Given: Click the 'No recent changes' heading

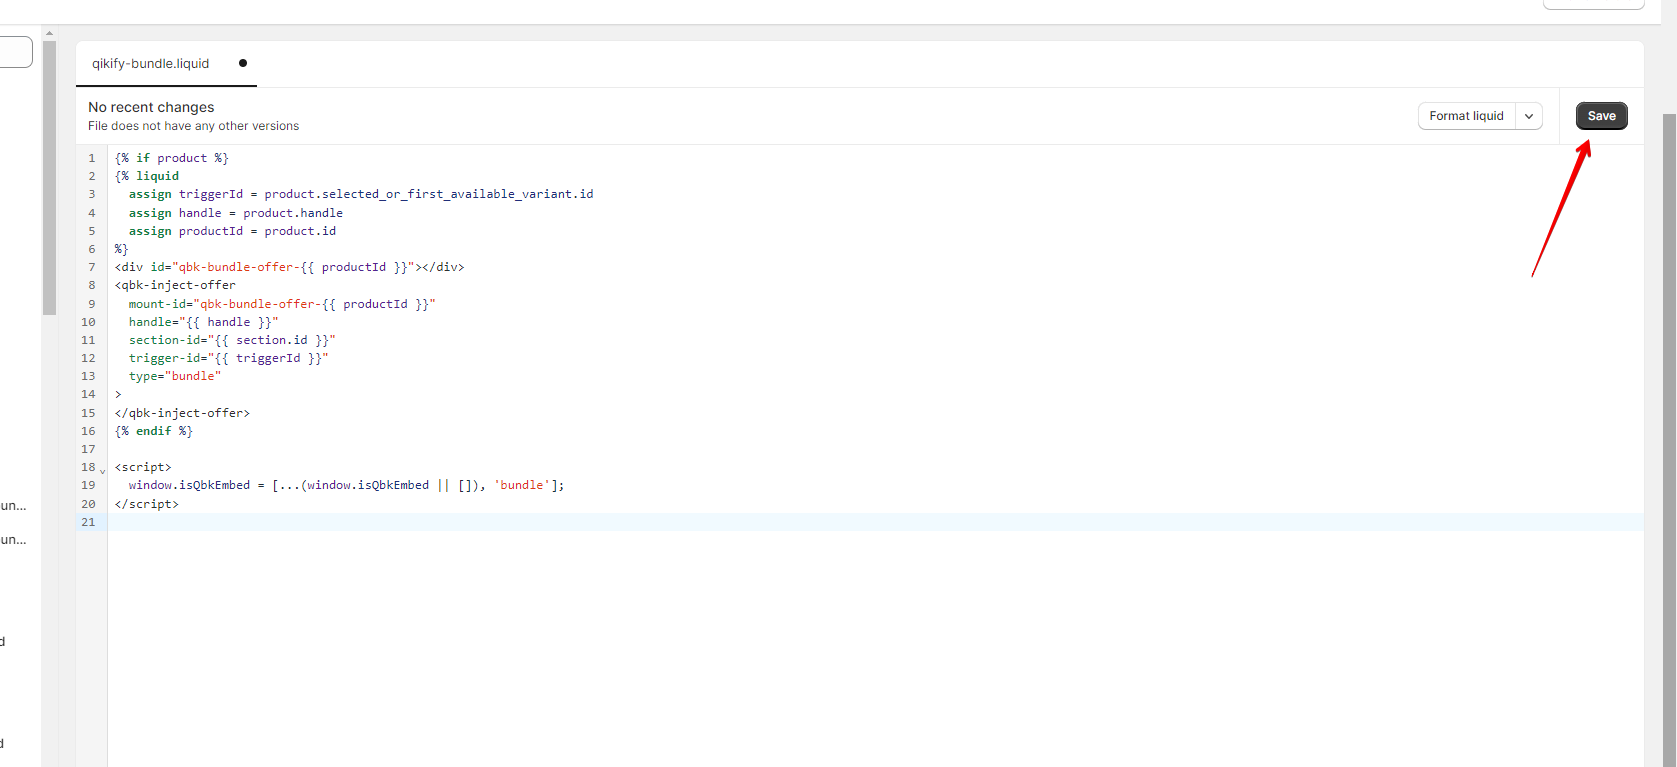Looking at the screenshot, I should 151,107.
